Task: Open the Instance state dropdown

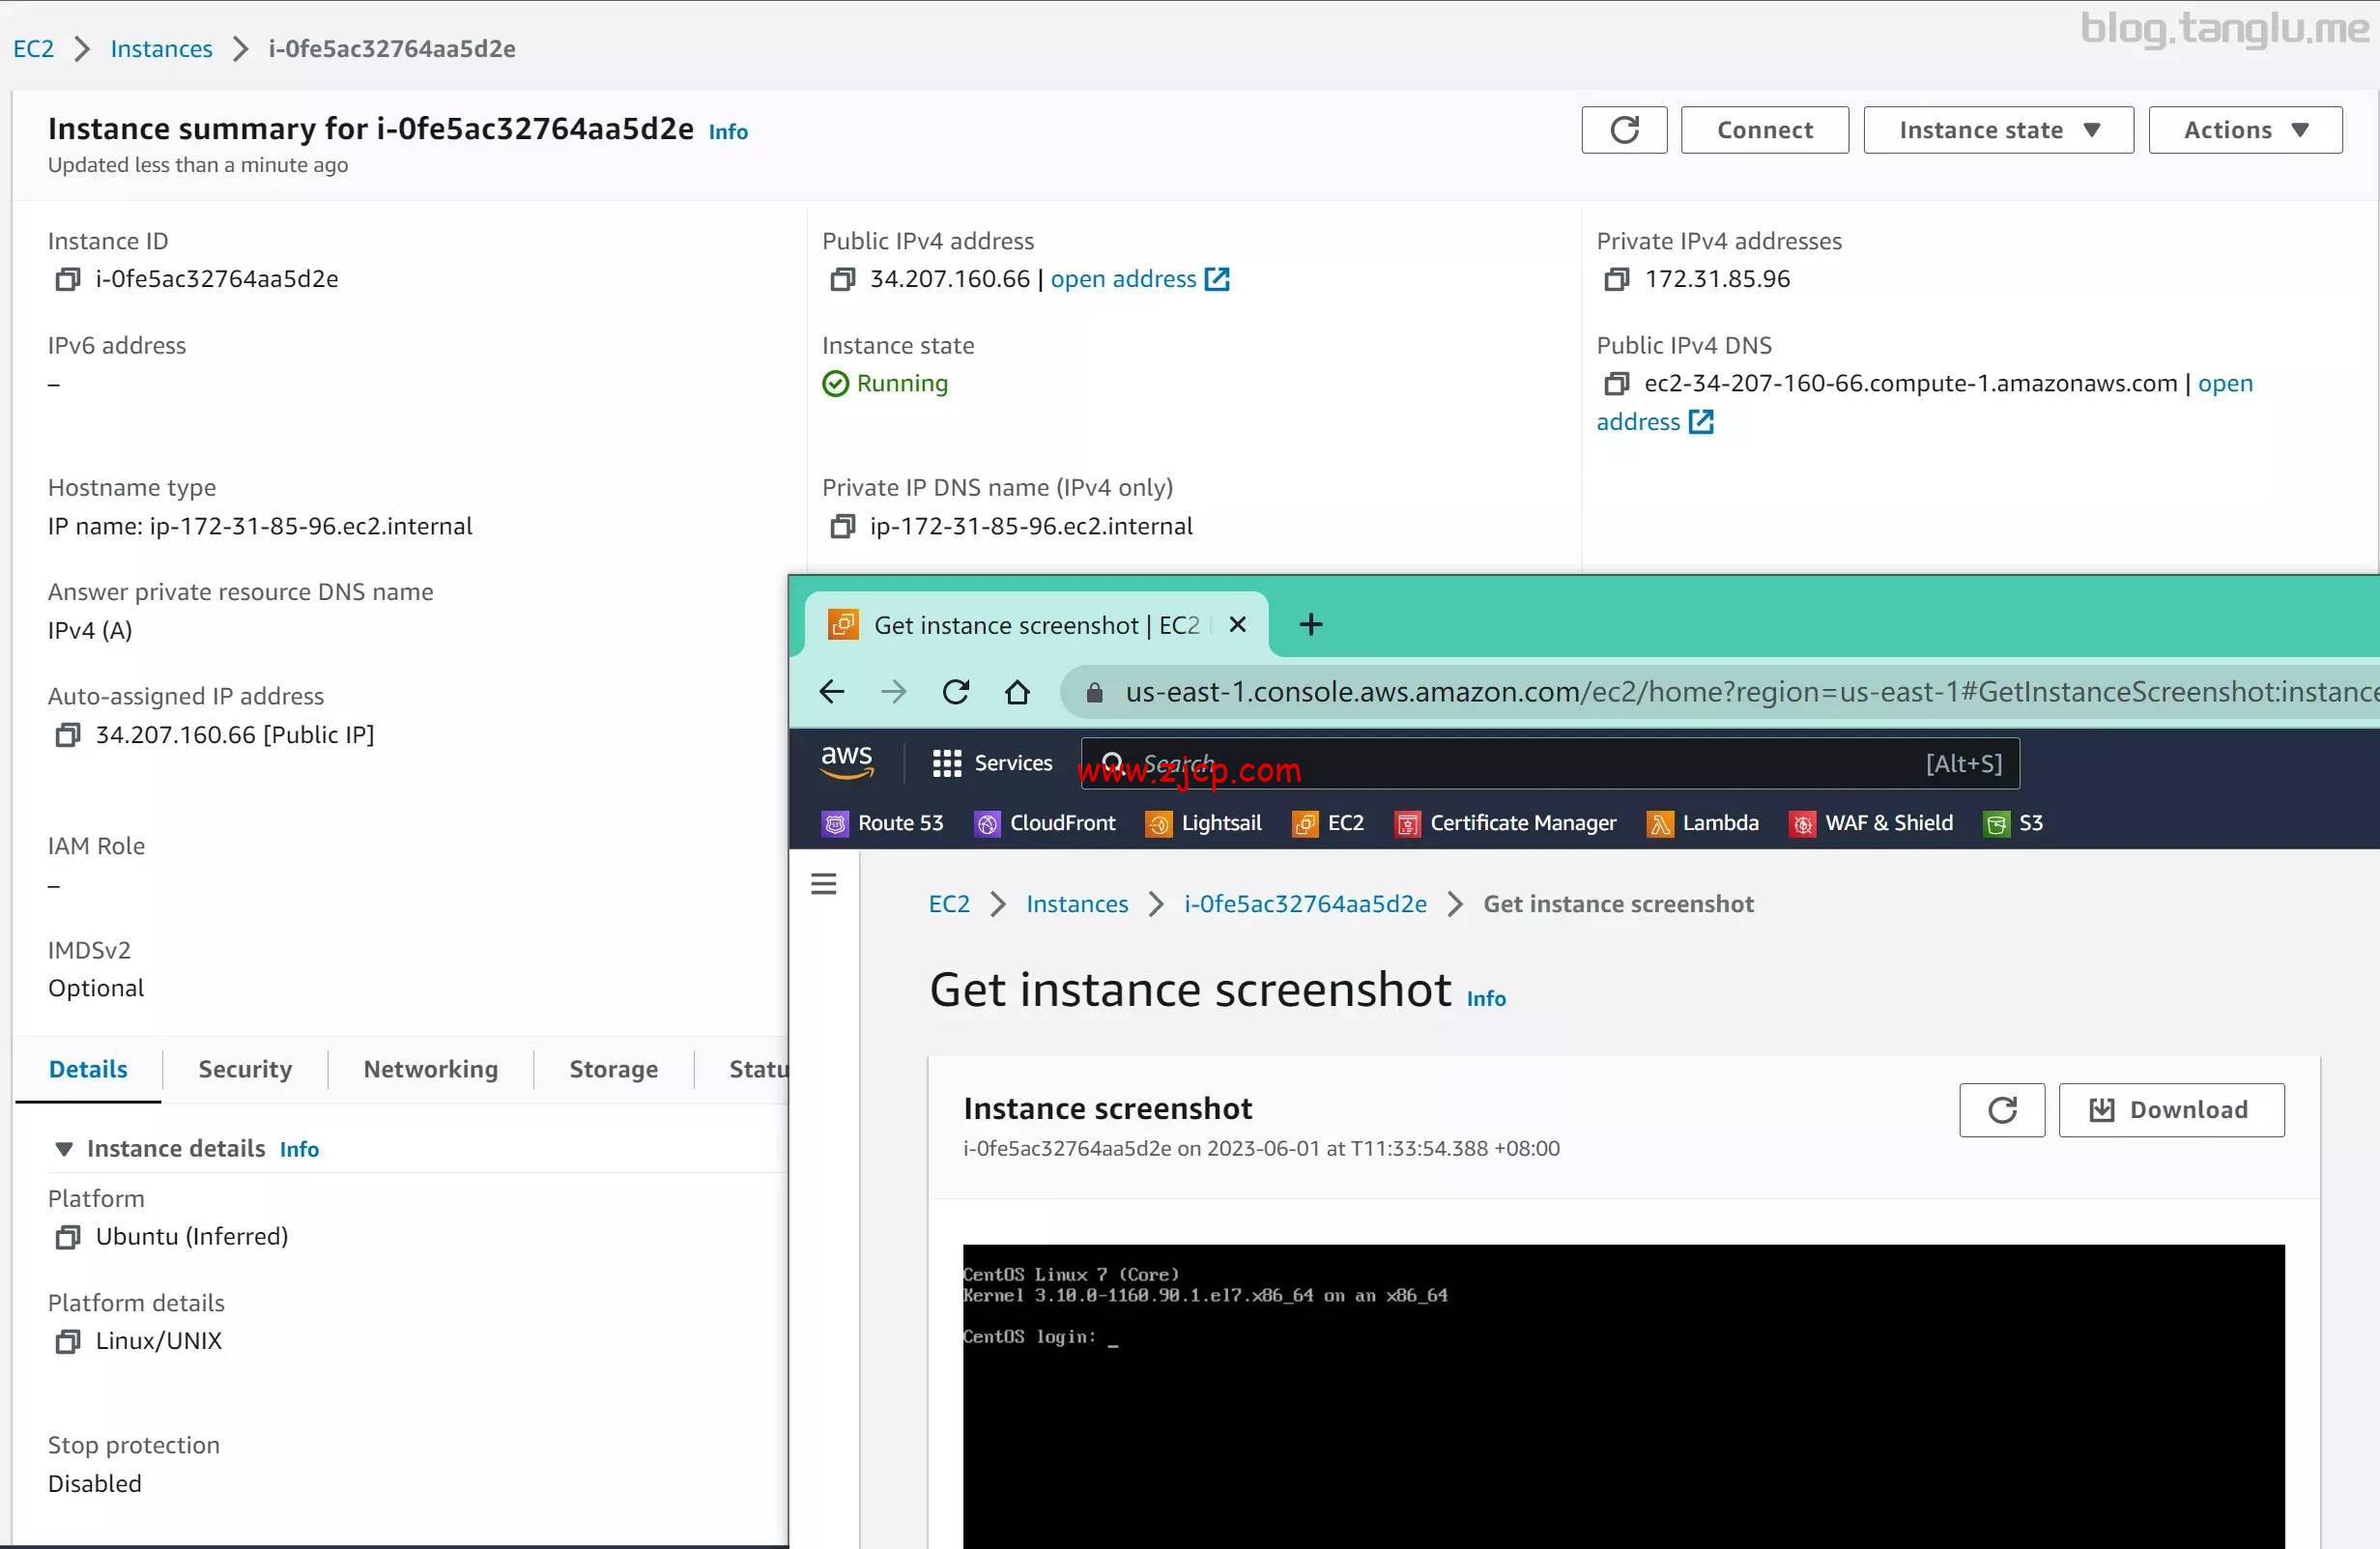Action: [1997, 130]
